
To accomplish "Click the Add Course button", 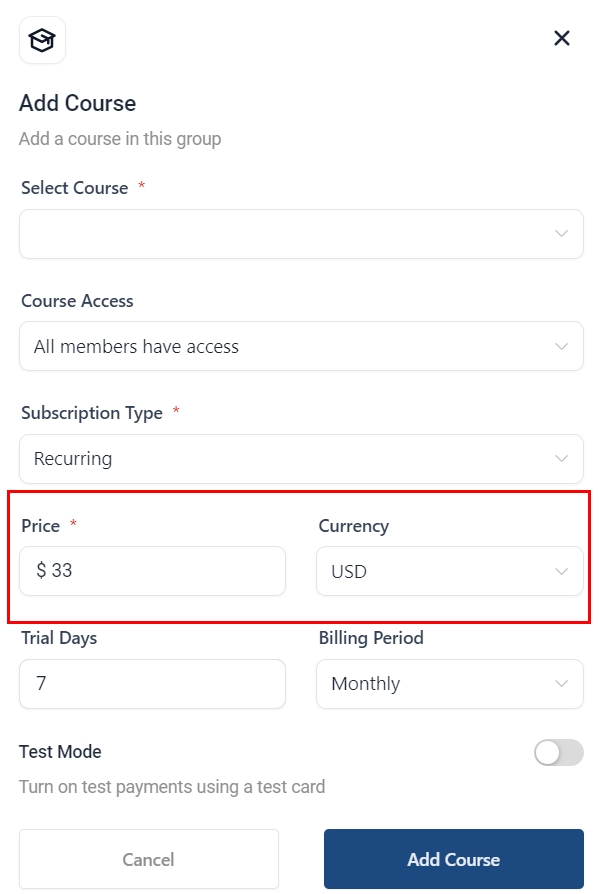I will coord(453,859).
